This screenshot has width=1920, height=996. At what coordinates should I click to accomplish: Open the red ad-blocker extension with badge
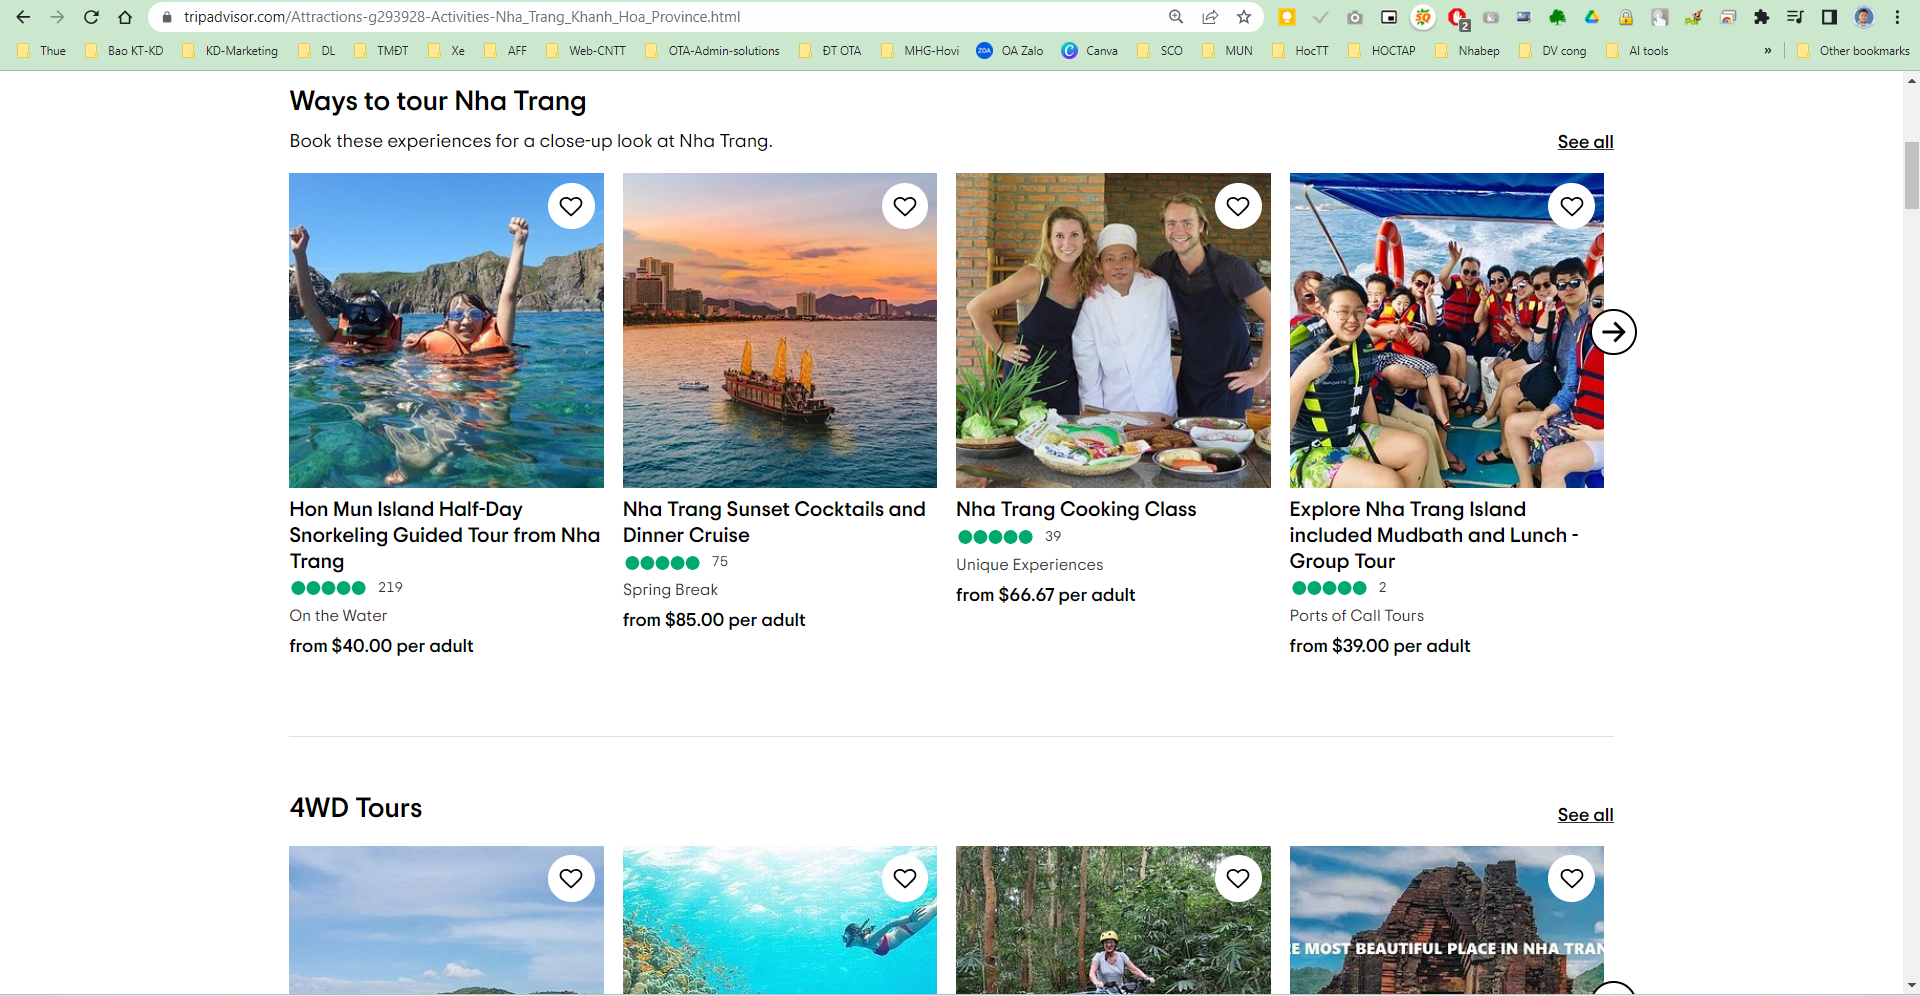click(x=1458, y=18)
